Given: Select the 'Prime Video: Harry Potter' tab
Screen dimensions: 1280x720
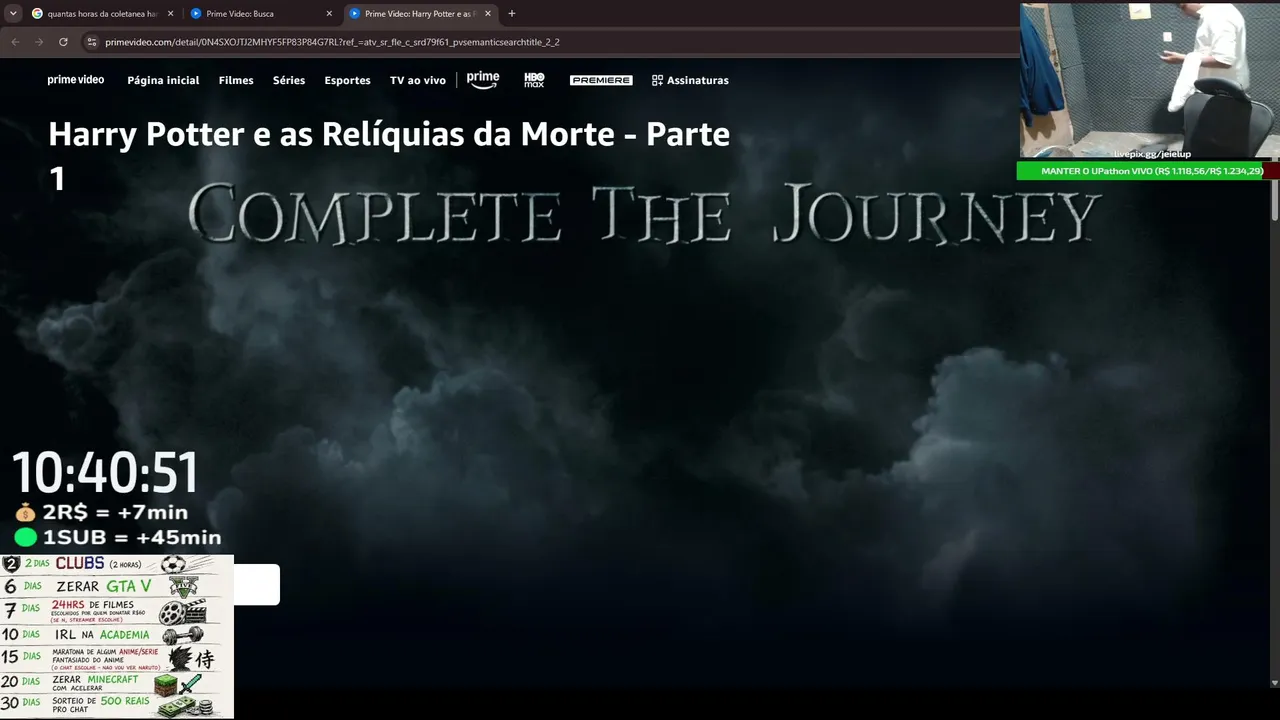Looking at the screenshot, I should pyautogui.click(x=420, y=14).
